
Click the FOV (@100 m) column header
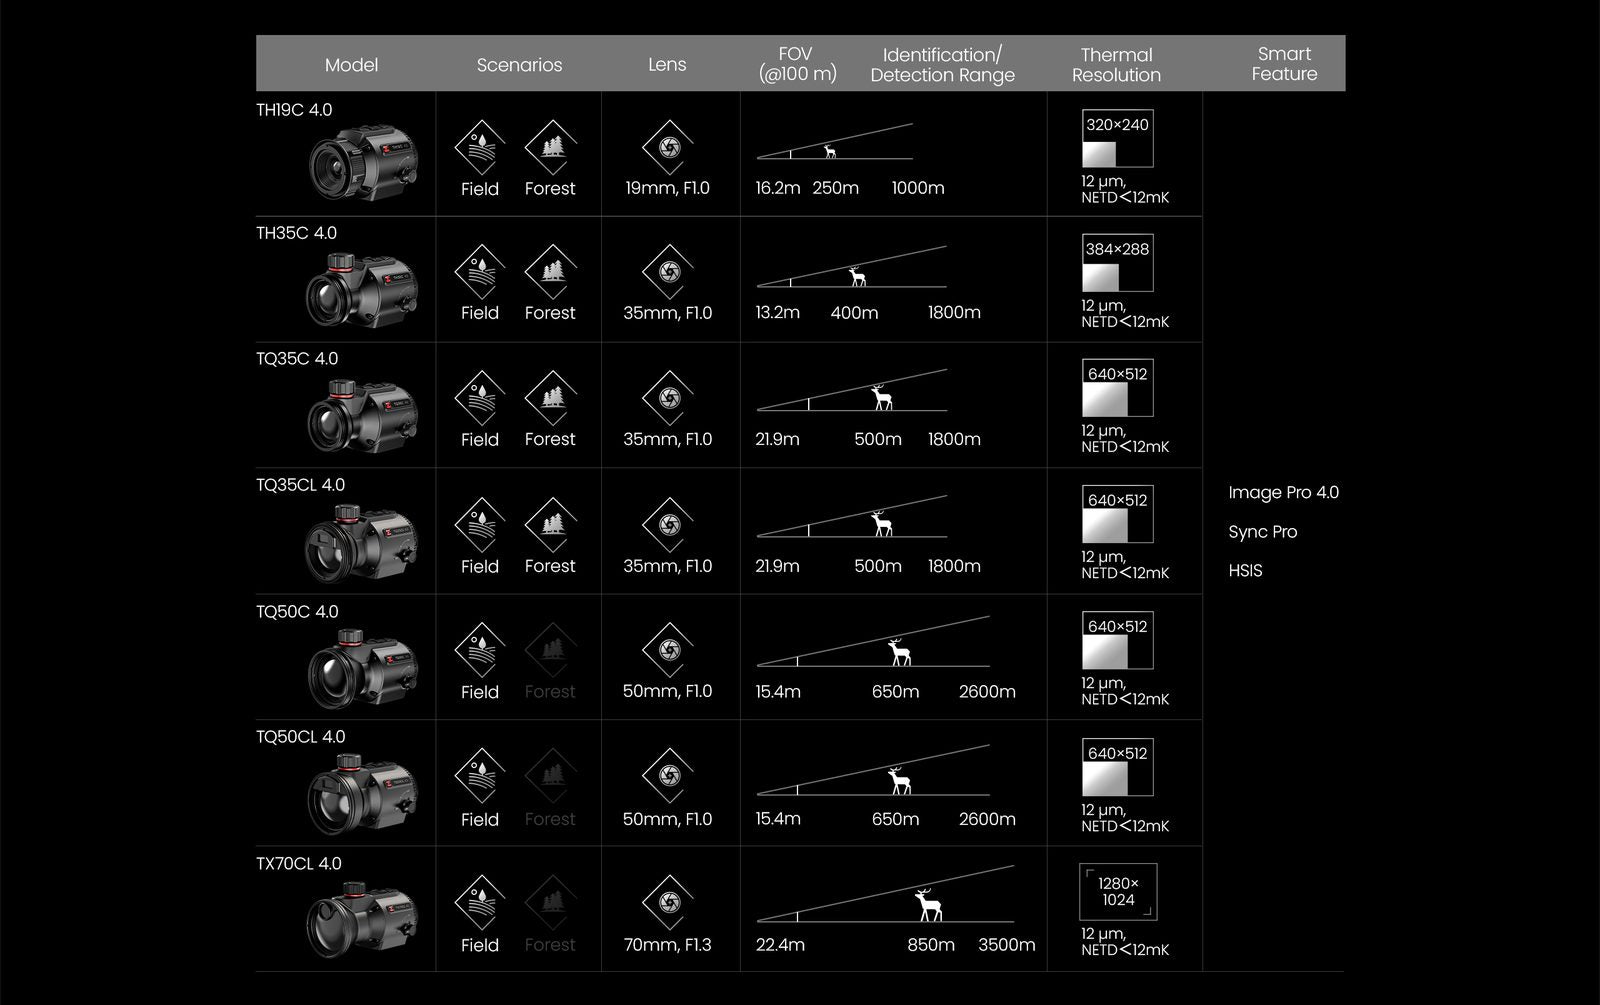coord(797,64)
